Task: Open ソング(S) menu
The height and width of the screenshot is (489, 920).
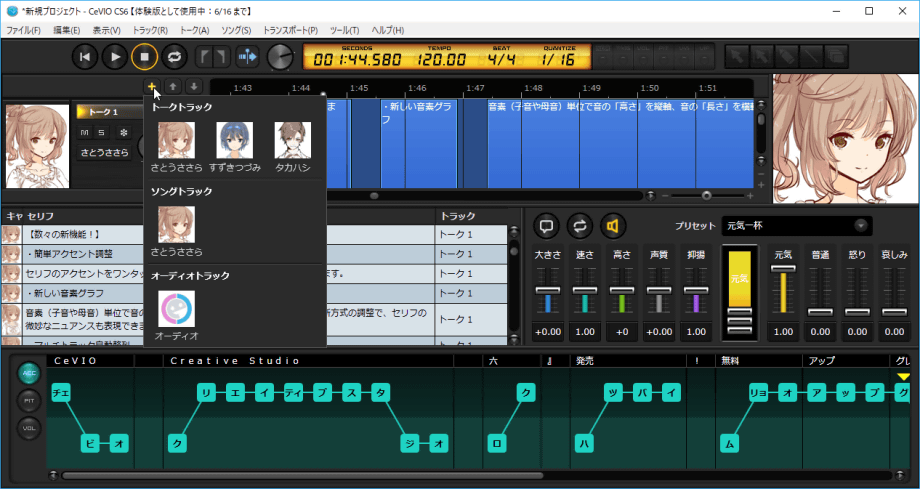Action: [x=236, y=30]
